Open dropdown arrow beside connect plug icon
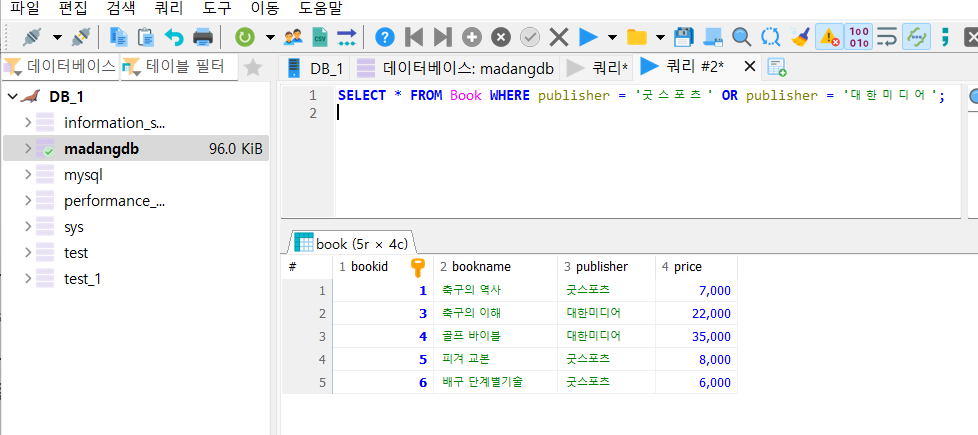The image size is (978, 435). 57,37
